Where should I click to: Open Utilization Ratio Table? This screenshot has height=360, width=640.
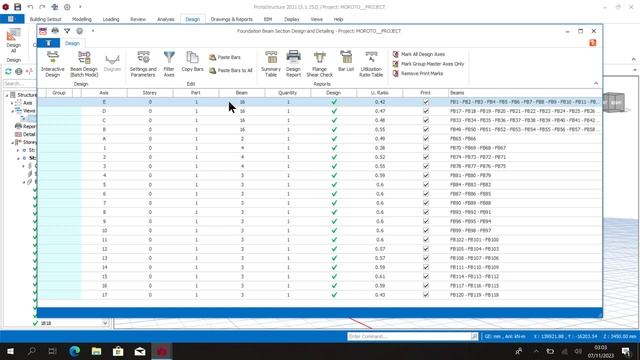[x=371, y=64]
